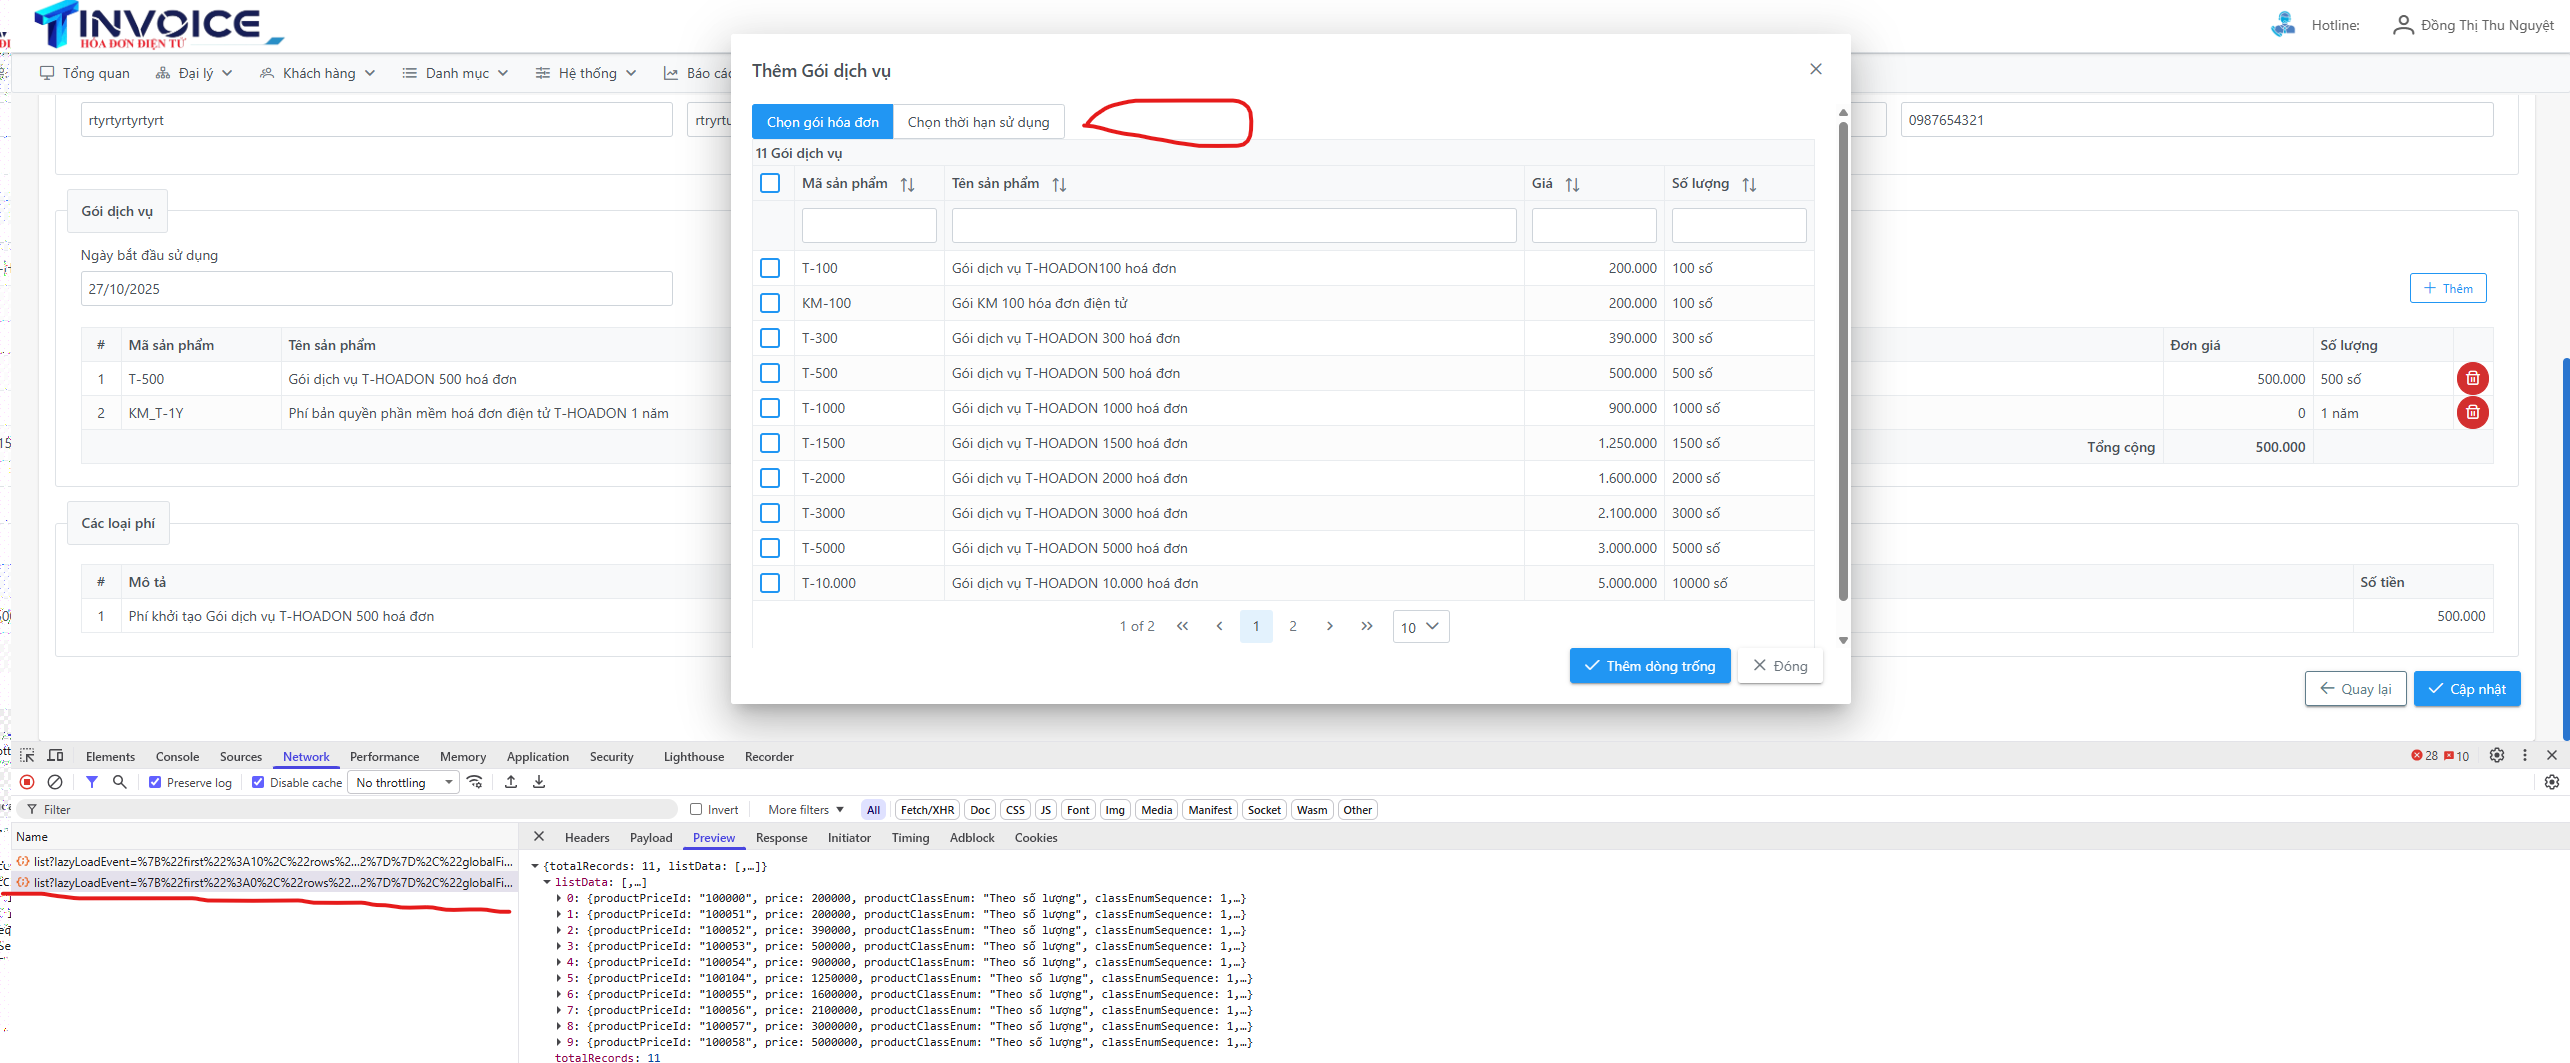Expand Hệ thống menu
Image resolution: width=2570 pixels, height=1063 pixels.
point(586,73)
